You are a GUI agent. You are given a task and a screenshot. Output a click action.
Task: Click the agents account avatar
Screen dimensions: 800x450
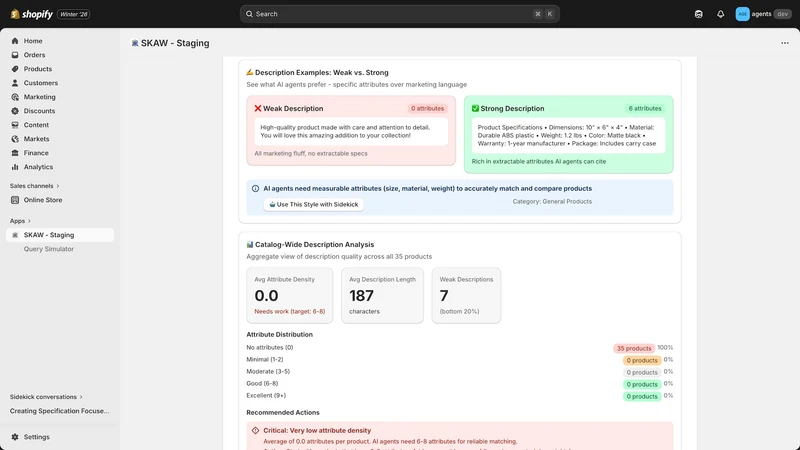point(742,14)
